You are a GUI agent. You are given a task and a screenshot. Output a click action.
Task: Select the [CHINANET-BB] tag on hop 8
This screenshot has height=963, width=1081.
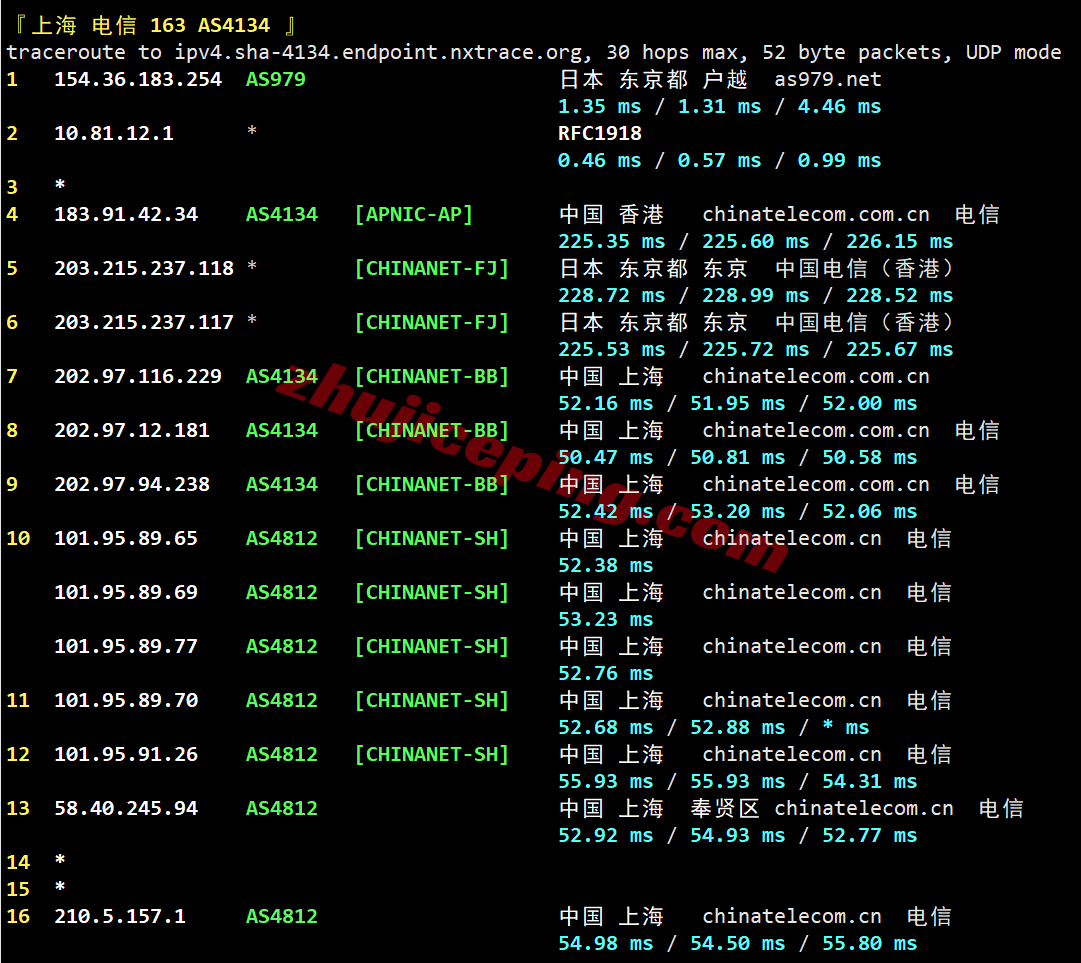[x=432, y=430]
